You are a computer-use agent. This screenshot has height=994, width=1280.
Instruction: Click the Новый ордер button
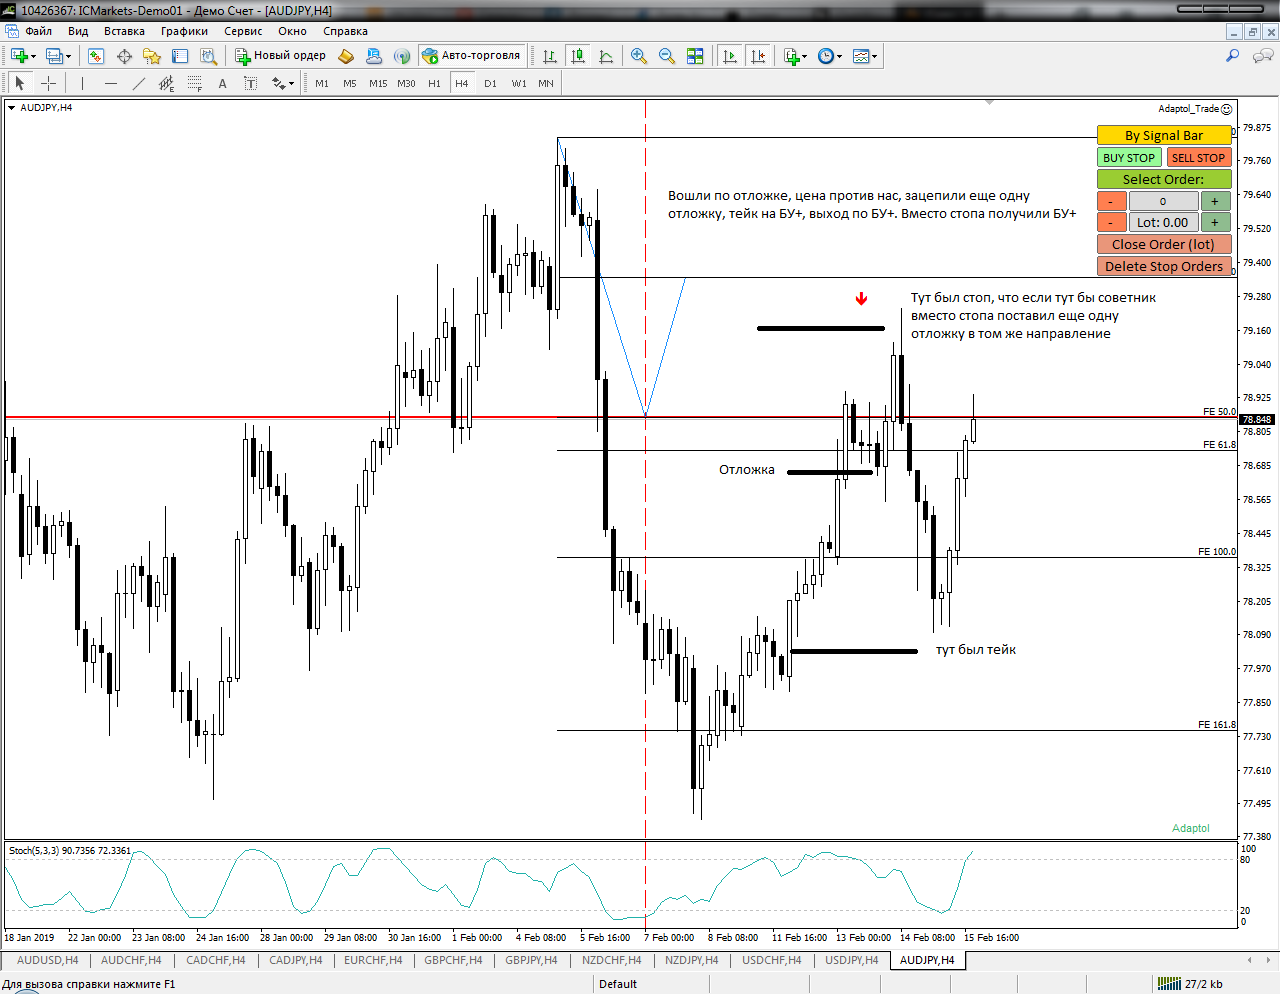tap(281, 56)
